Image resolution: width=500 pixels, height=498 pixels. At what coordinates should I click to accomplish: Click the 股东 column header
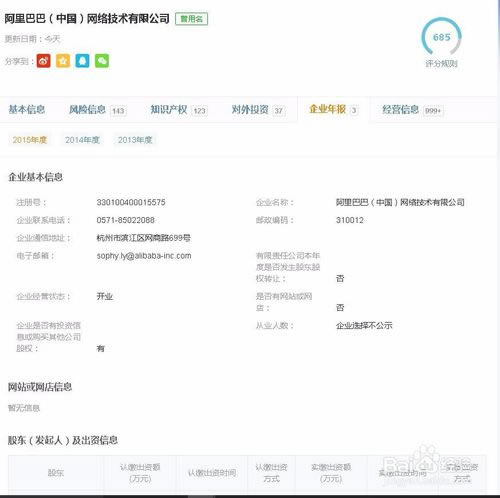[56, 473]
